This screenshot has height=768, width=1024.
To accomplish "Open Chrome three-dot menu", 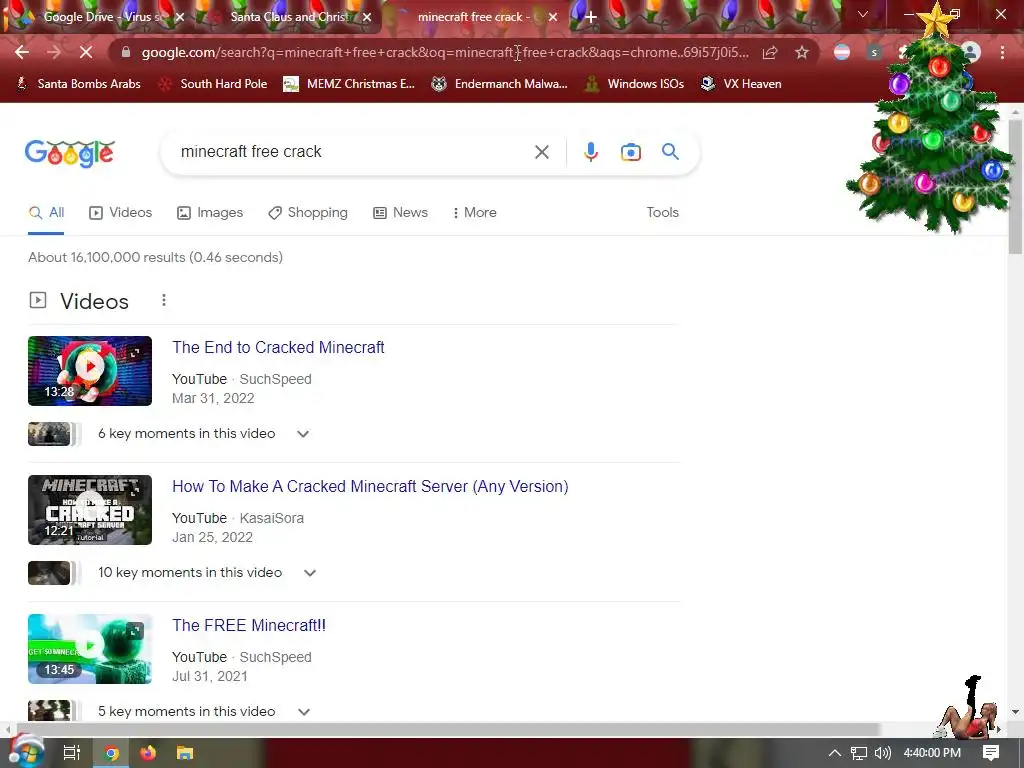I will coord(1002,52).
